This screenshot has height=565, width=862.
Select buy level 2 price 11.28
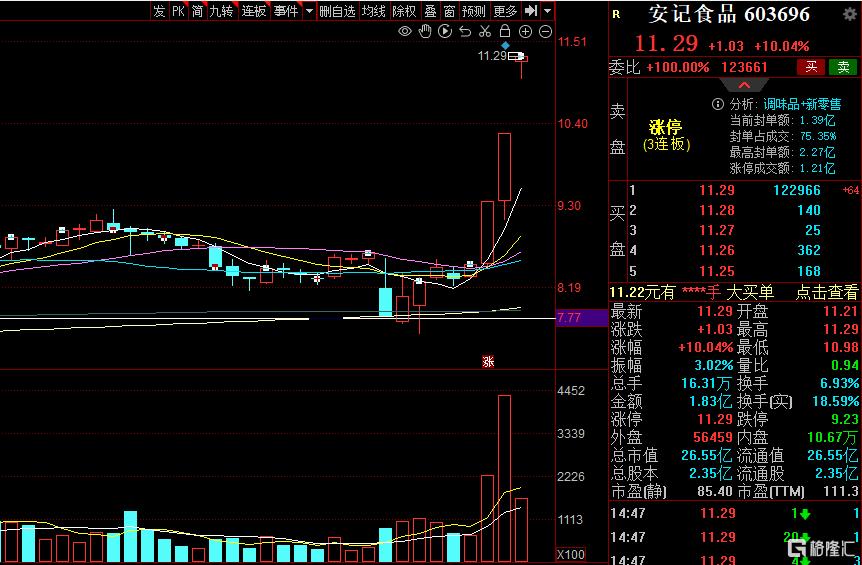pyautogui.click(x=717, y=210)
